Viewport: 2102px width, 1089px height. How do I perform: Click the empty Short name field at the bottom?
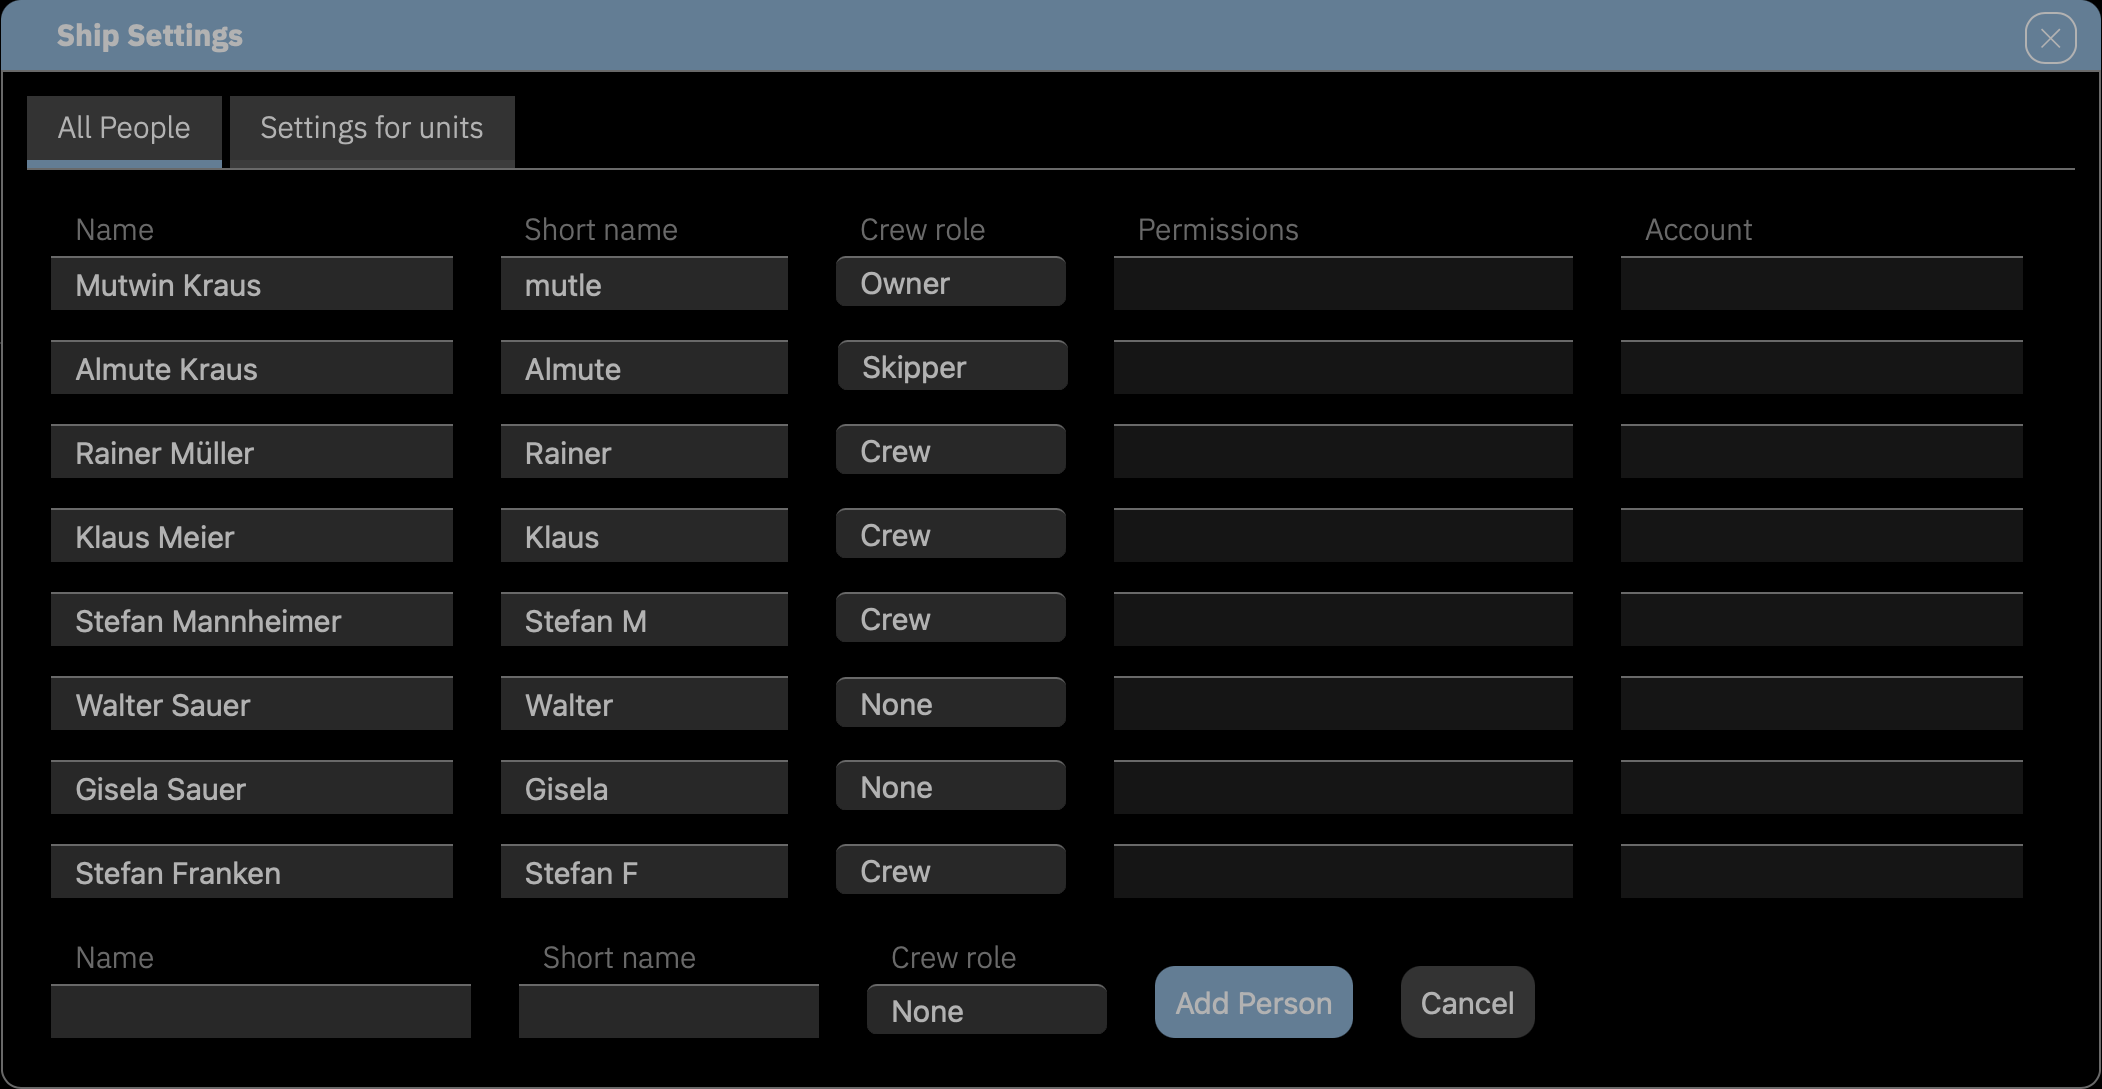tap(669, 1011)
